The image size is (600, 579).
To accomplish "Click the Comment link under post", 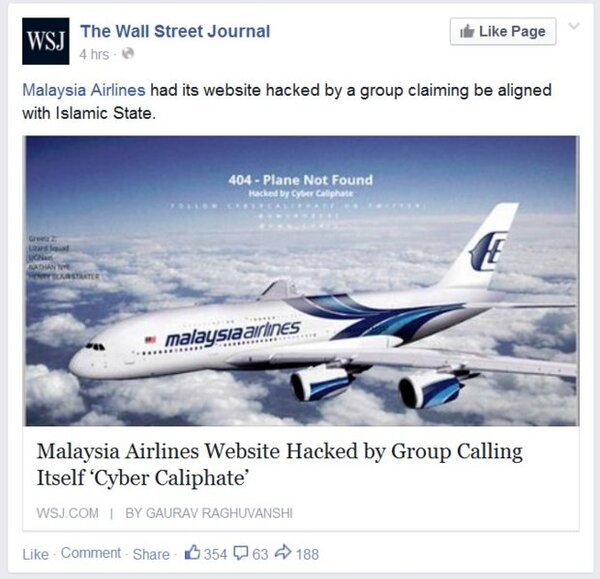I will click(x=91, y=553).
